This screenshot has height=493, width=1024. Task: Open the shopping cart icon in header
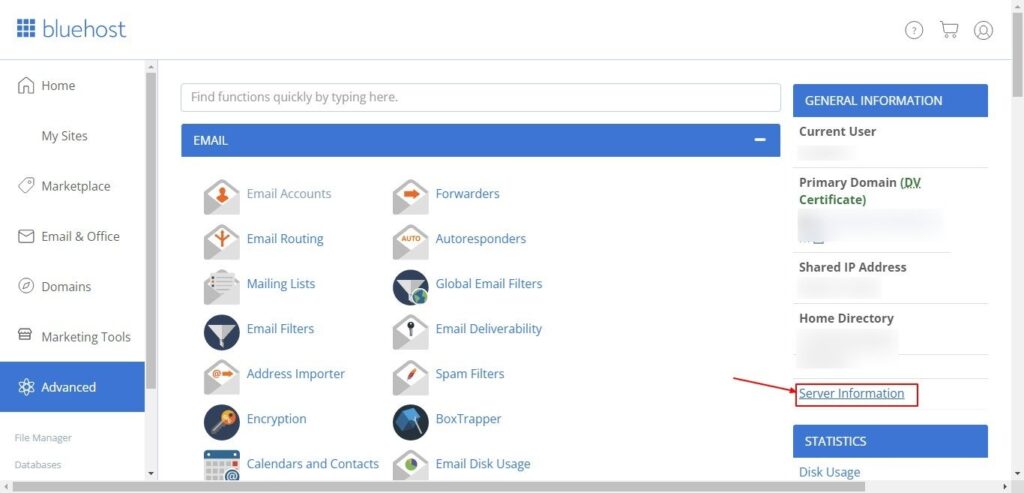[x=949, y=30]
